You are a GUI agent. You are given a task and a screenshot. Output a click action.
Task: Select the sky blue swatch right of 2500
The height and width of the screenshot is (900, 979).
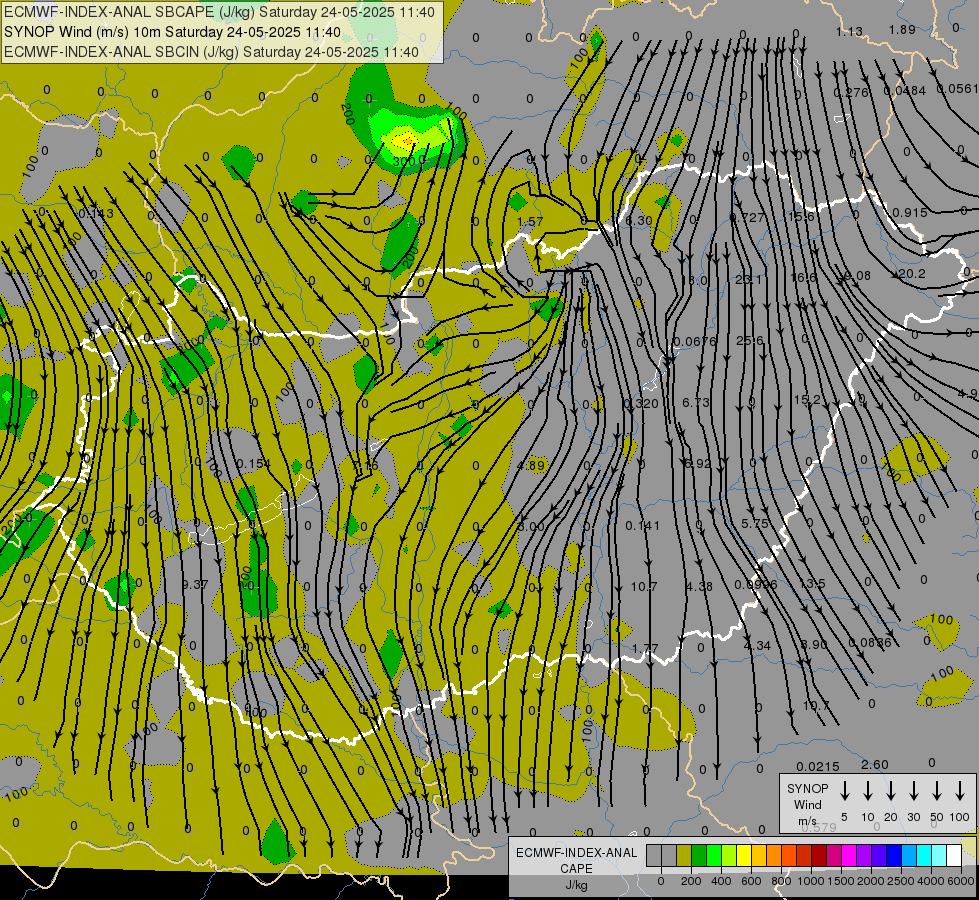[909, 856]
